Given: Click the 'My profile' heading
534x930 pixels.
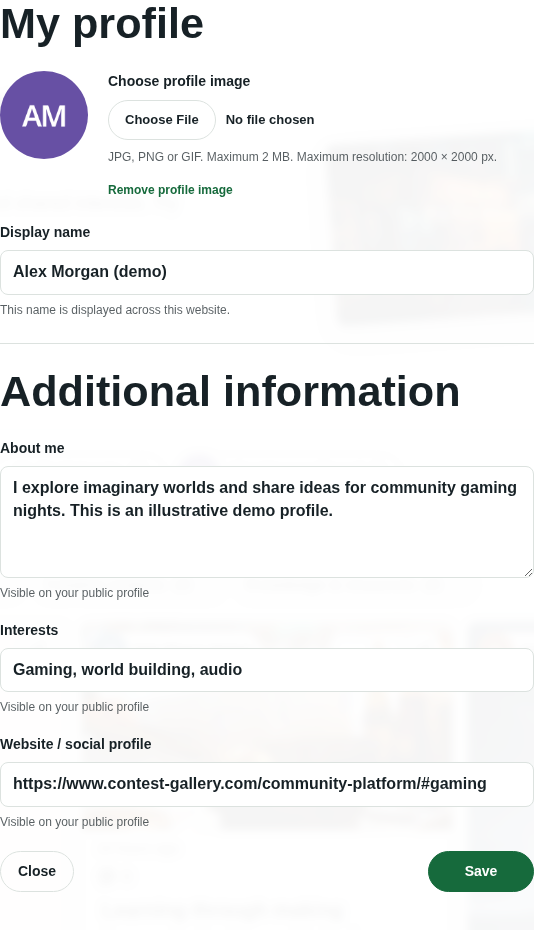Looking at the screenshot, I should click(102, 24).
